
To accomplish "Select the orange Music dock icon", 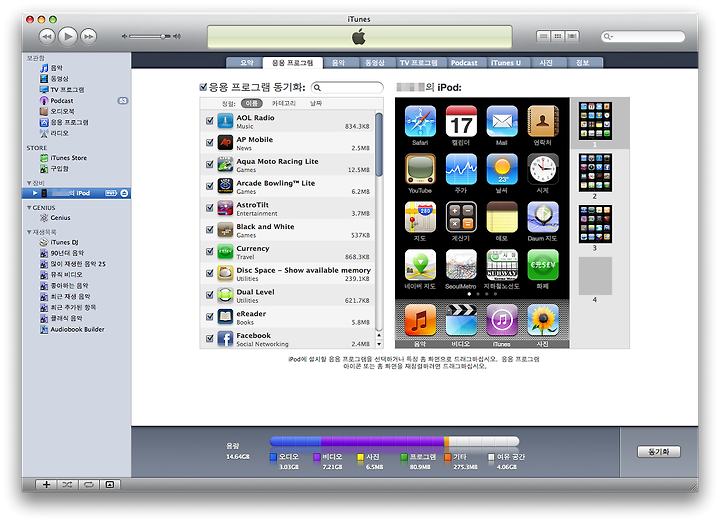I will (420, 320).
